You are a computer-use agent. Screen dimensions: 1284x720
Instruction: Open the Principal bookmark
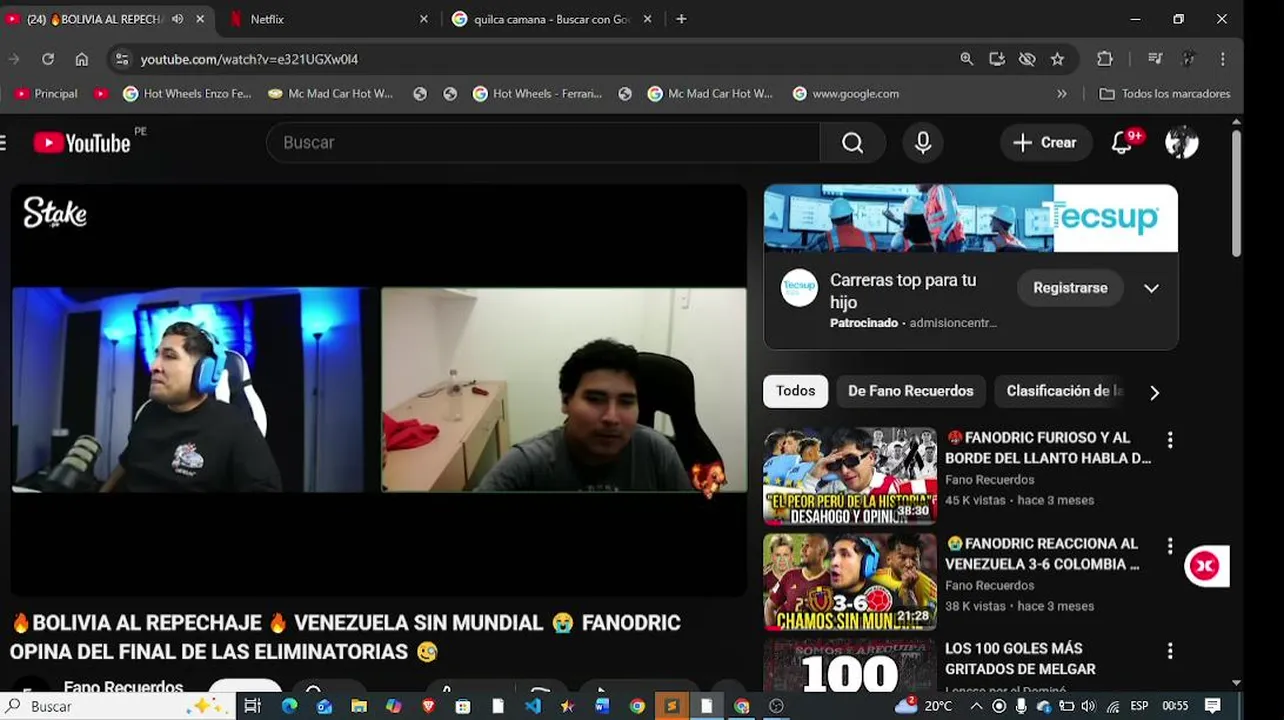click(x=46, y=94)
